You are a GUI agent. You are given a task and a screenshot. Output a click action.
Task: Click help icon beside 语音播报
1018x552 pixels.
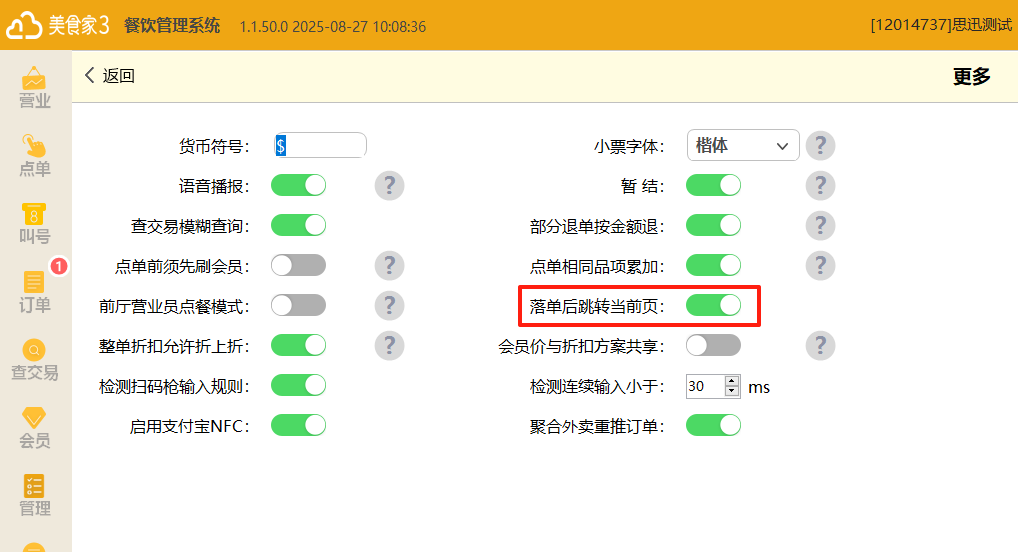pos(389,185)
